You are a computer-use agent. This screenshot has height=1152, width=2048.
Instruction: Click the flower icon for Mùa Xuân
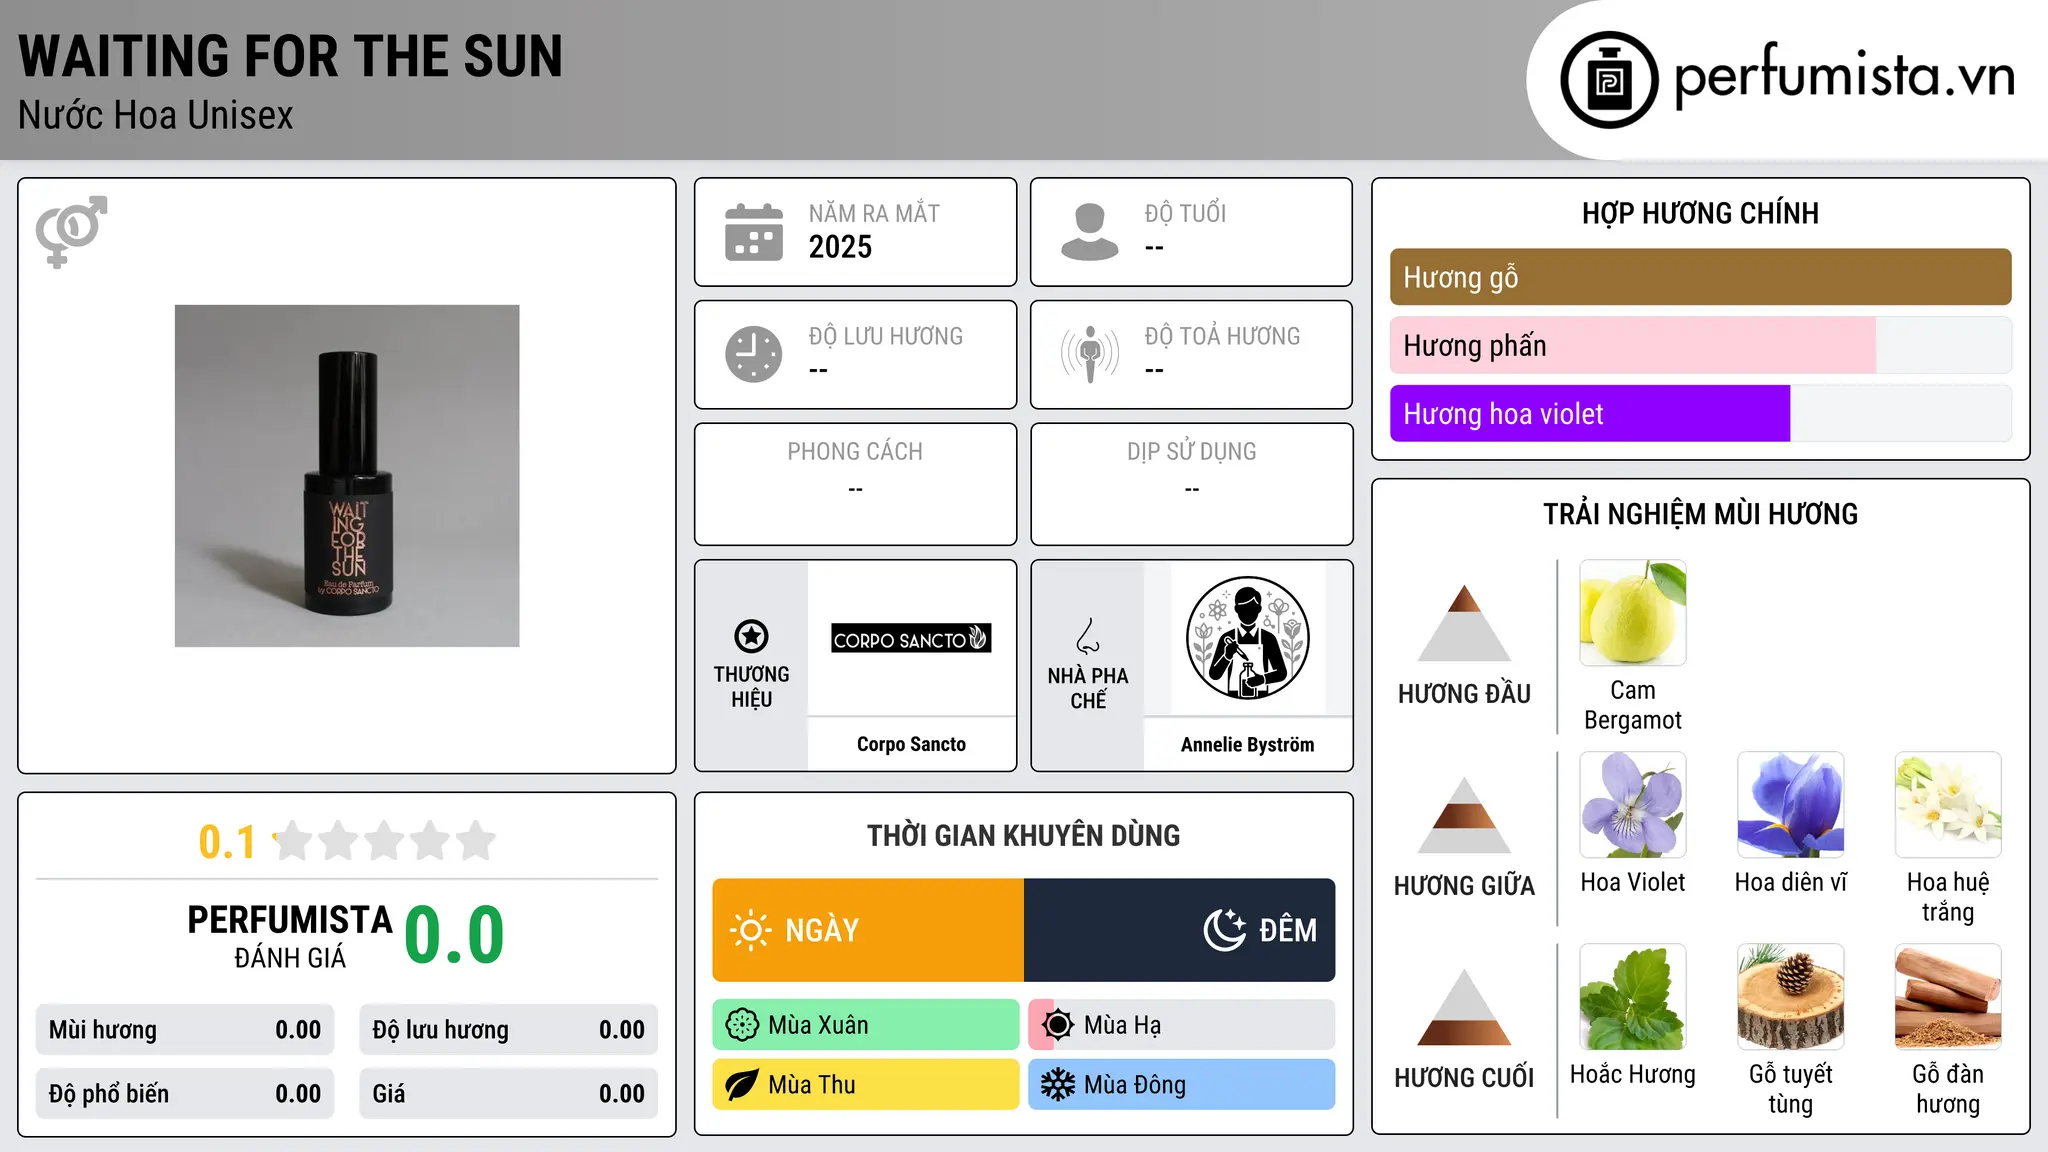point(742,1025)
